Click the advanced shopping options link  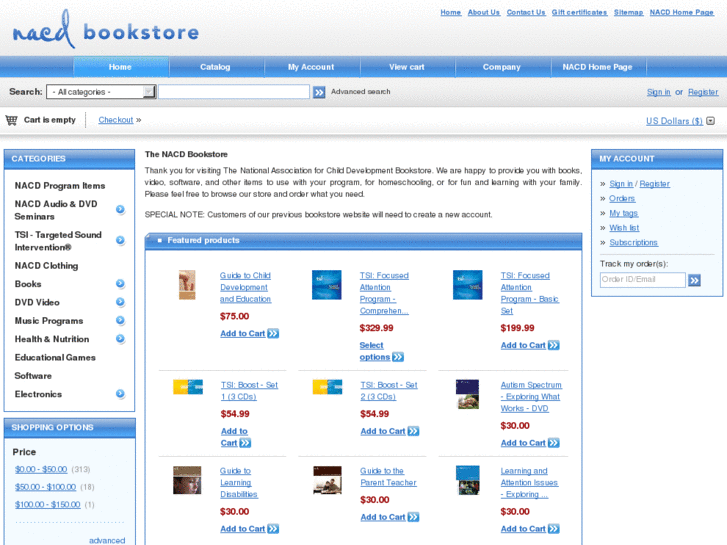pyautogui.click(x=107, y=540)
